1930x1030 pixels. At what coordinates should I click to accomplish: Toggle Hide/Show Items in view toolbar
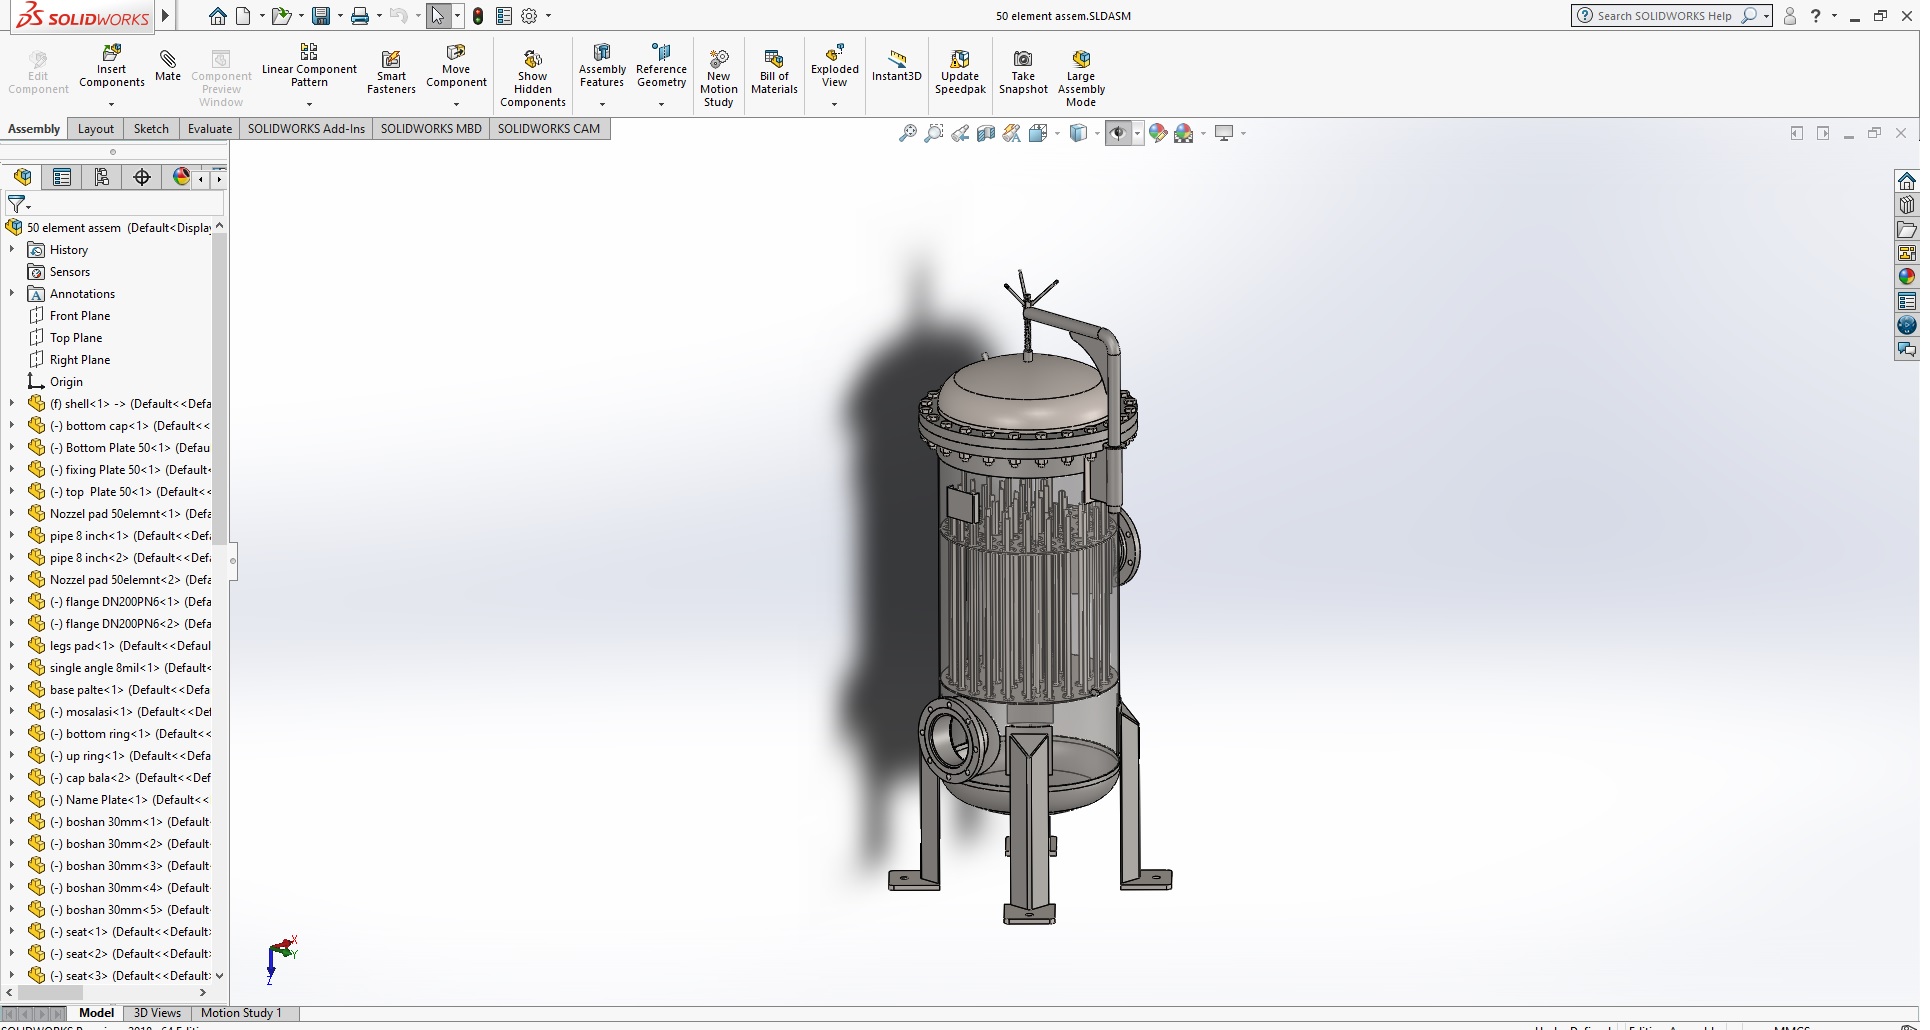(1118, 133)
